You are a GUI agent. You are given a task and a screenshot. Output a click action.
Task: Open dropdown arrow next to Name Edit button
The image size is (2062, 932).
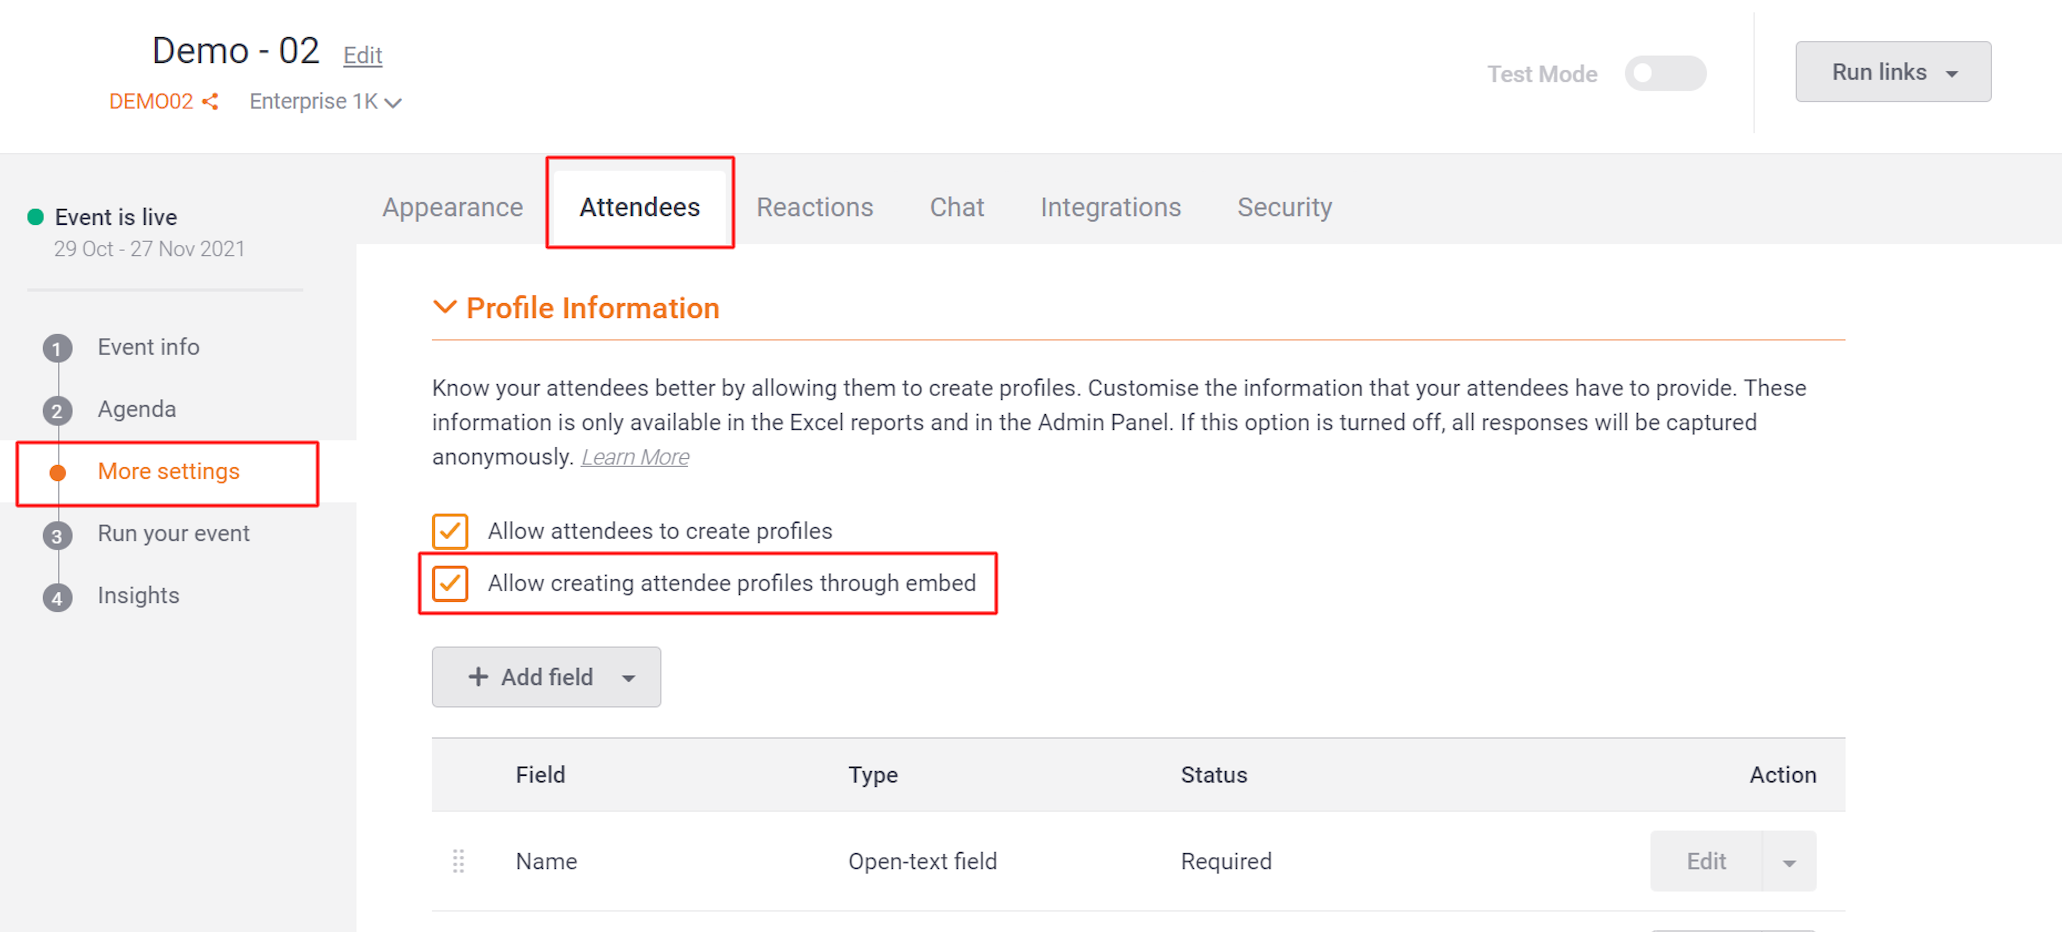(x=1789, y=861)
